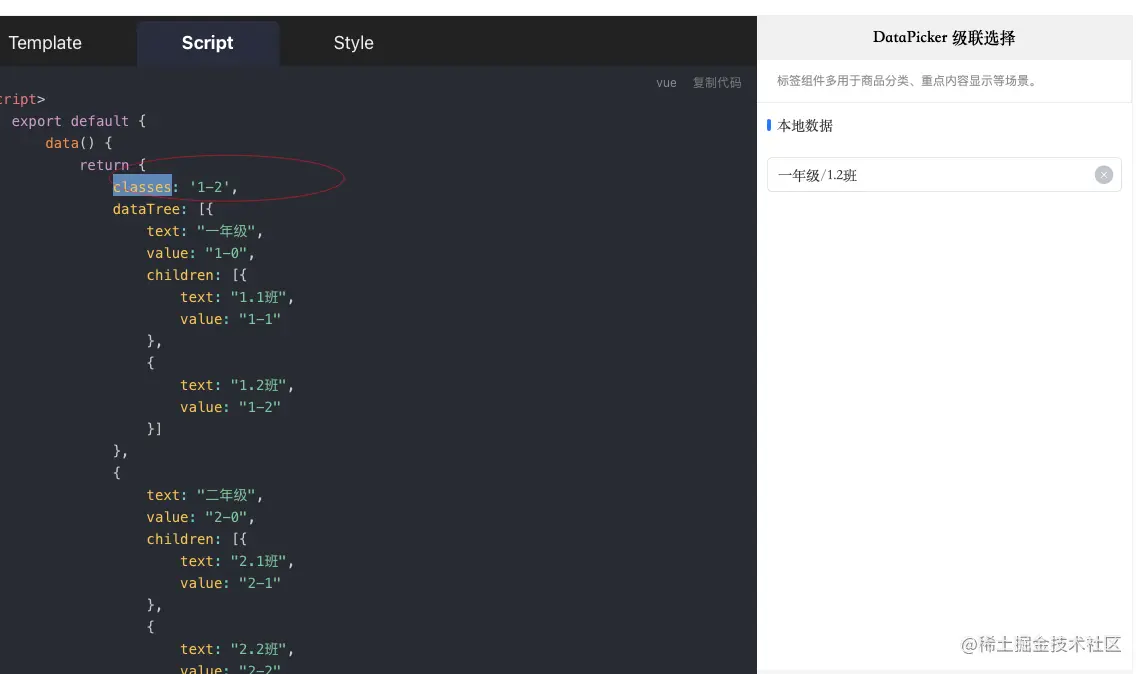Click the highlighted classes property name
The width and height of the screenshot is (1141, 674).
pyautogui.click(x=142, y=187)
